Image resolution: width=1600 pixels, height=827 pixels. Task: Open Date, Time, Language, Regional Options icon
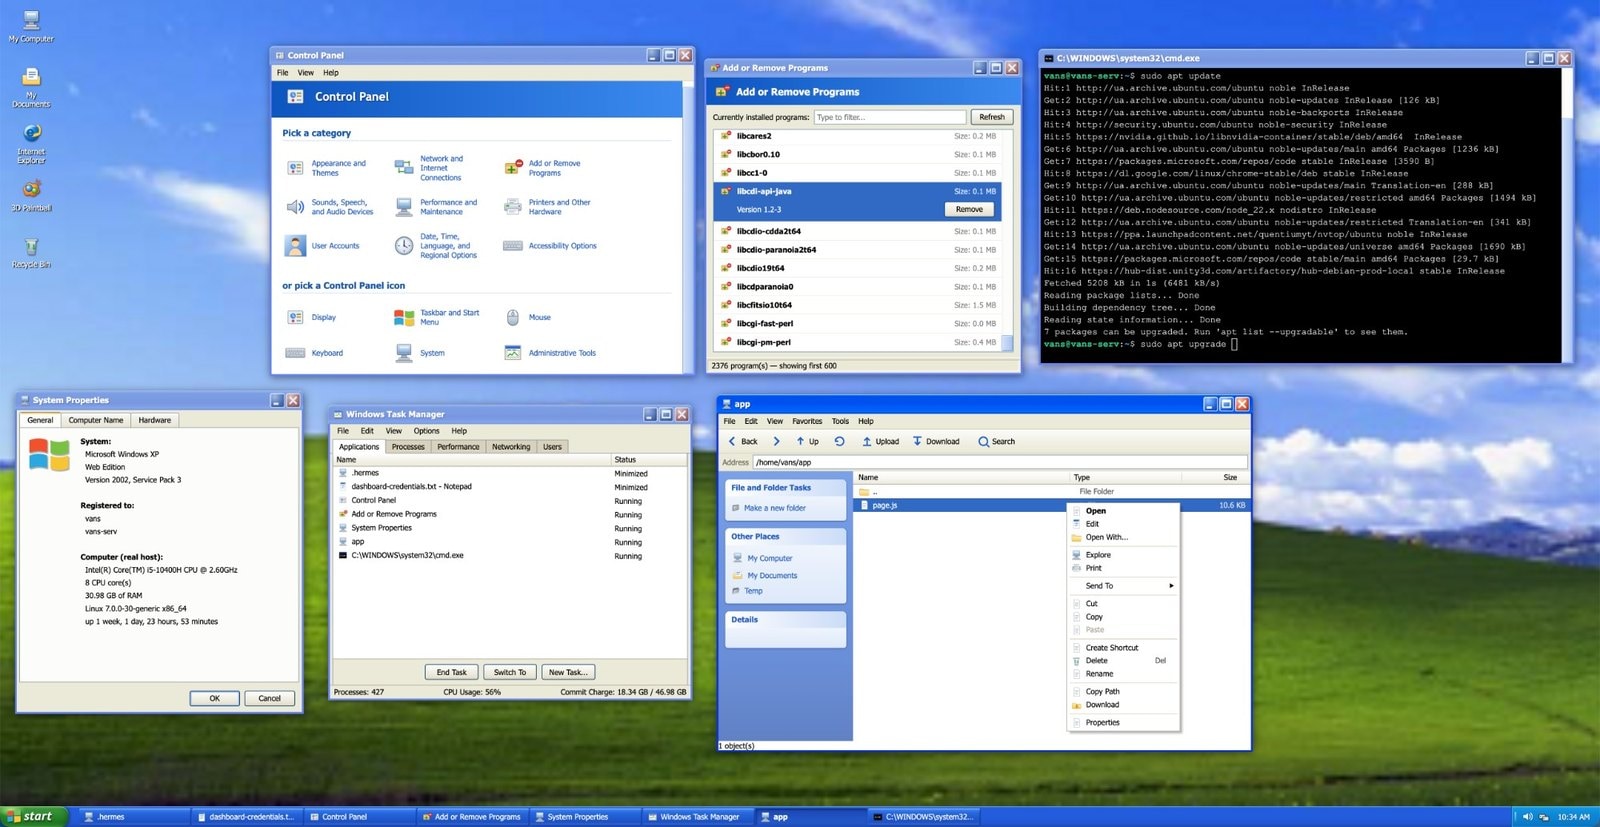tap(404, 246)
